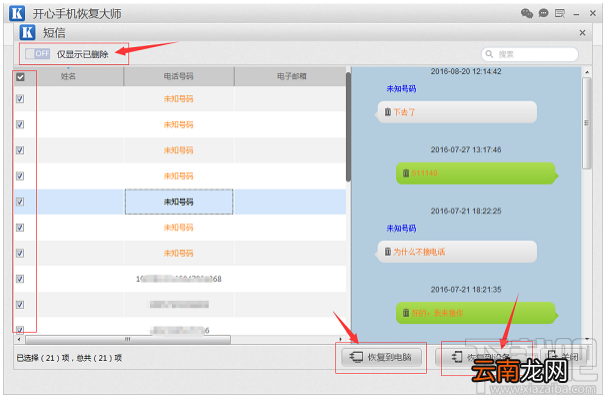Uncheck the sixth row 未知号码 checkbox

20,227
